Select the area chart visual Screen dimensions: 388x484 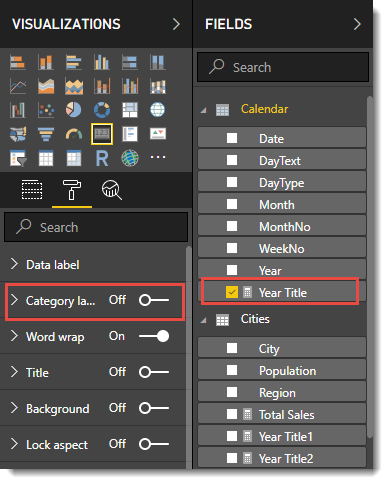(46, 86)
